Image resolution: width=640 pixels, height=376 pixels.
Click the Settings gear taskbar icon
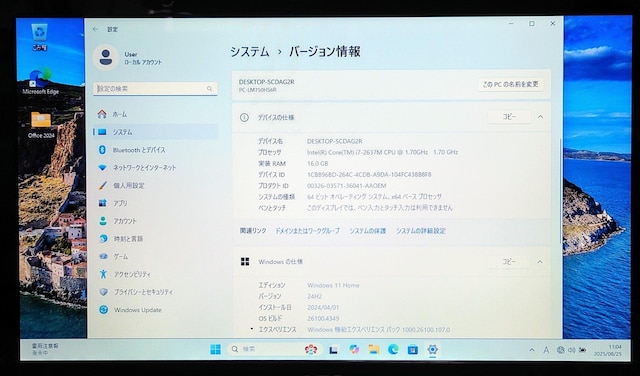pos(432,349)
